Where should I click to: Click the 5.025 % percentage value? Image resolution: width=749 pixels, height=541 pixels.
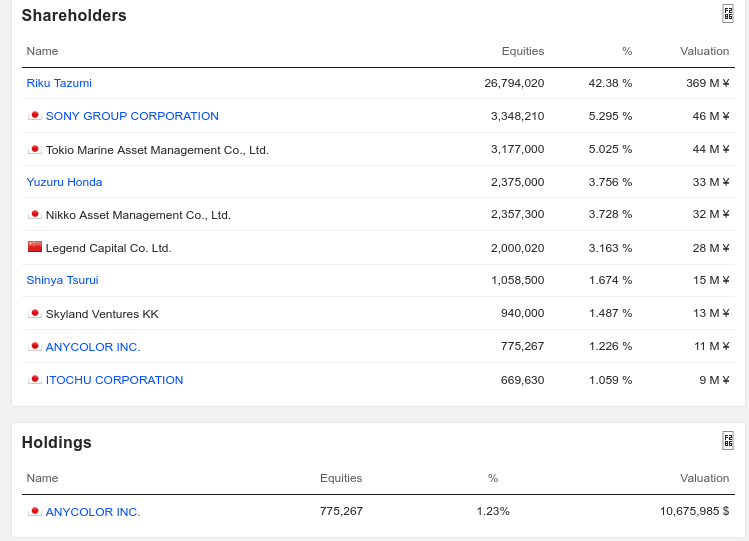pos(610,149)
